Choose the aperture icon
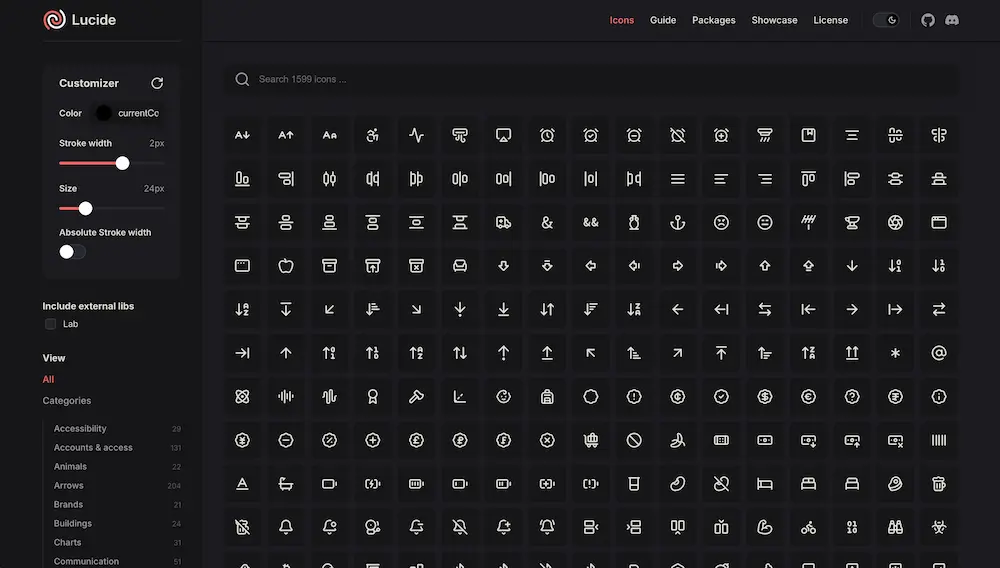Screen dimensions: 1000x568 [895, 222]
